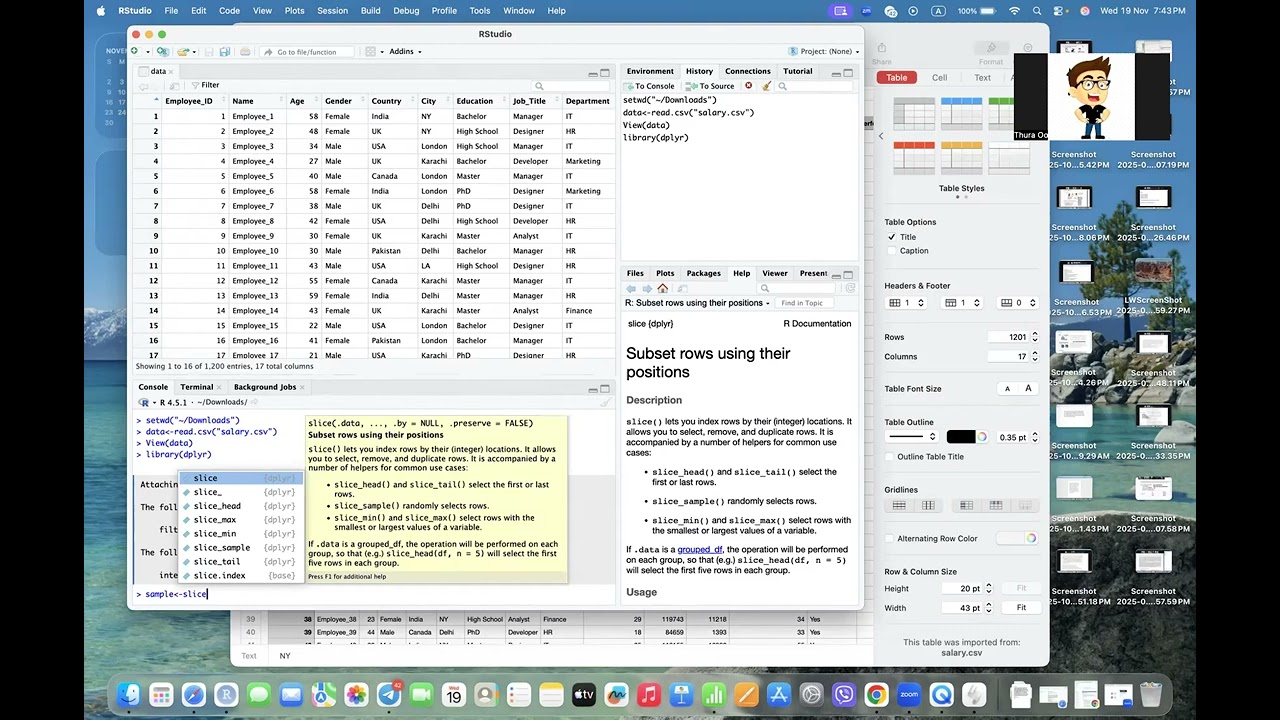Open Help topic title dropdown arrow
The height and width of the screenshot is (720, 1280).
coord(767,303)
